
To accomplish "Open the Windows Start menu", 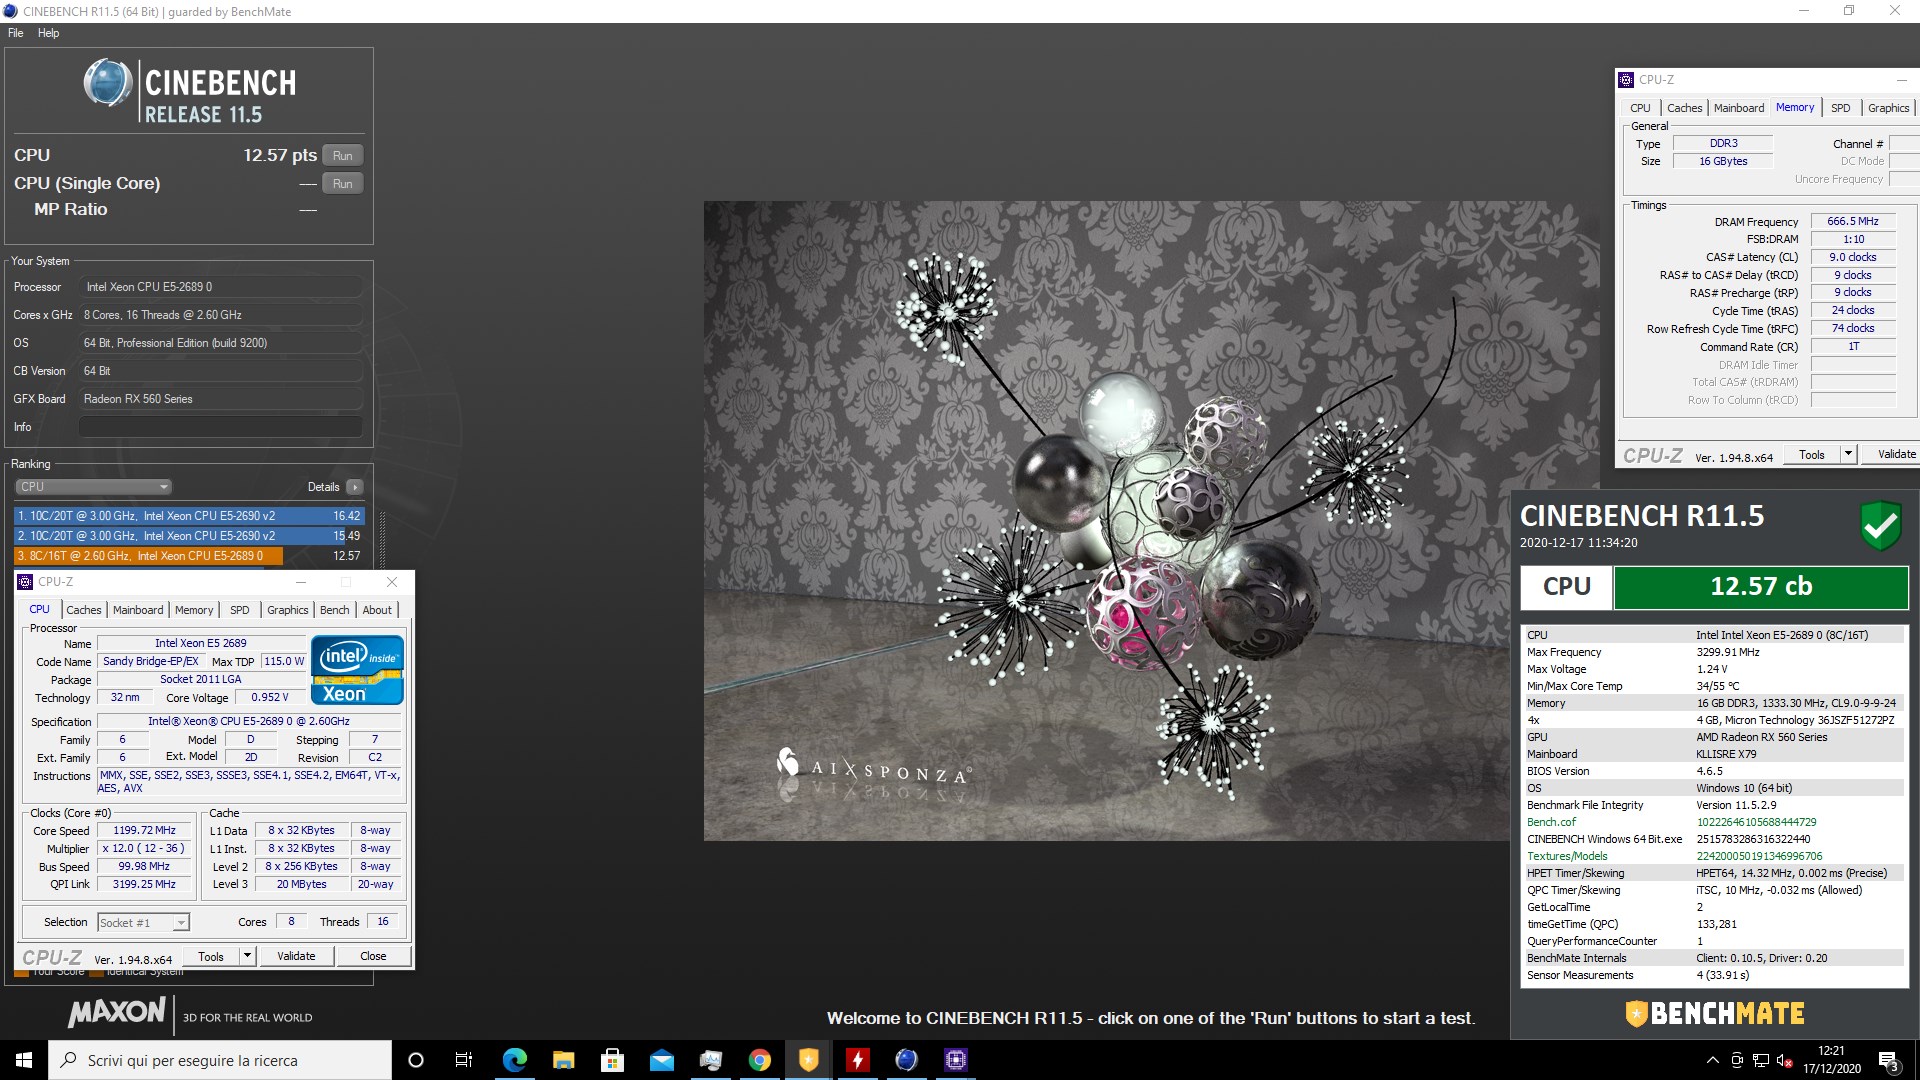I will (x=24, y=1060).
